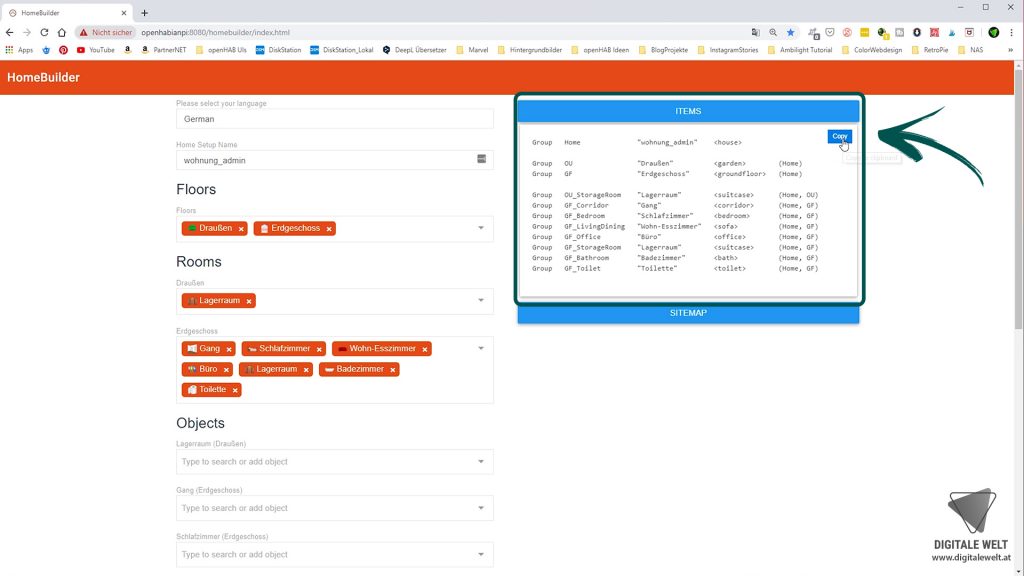Select the ITEMS section header

[687, 111]
